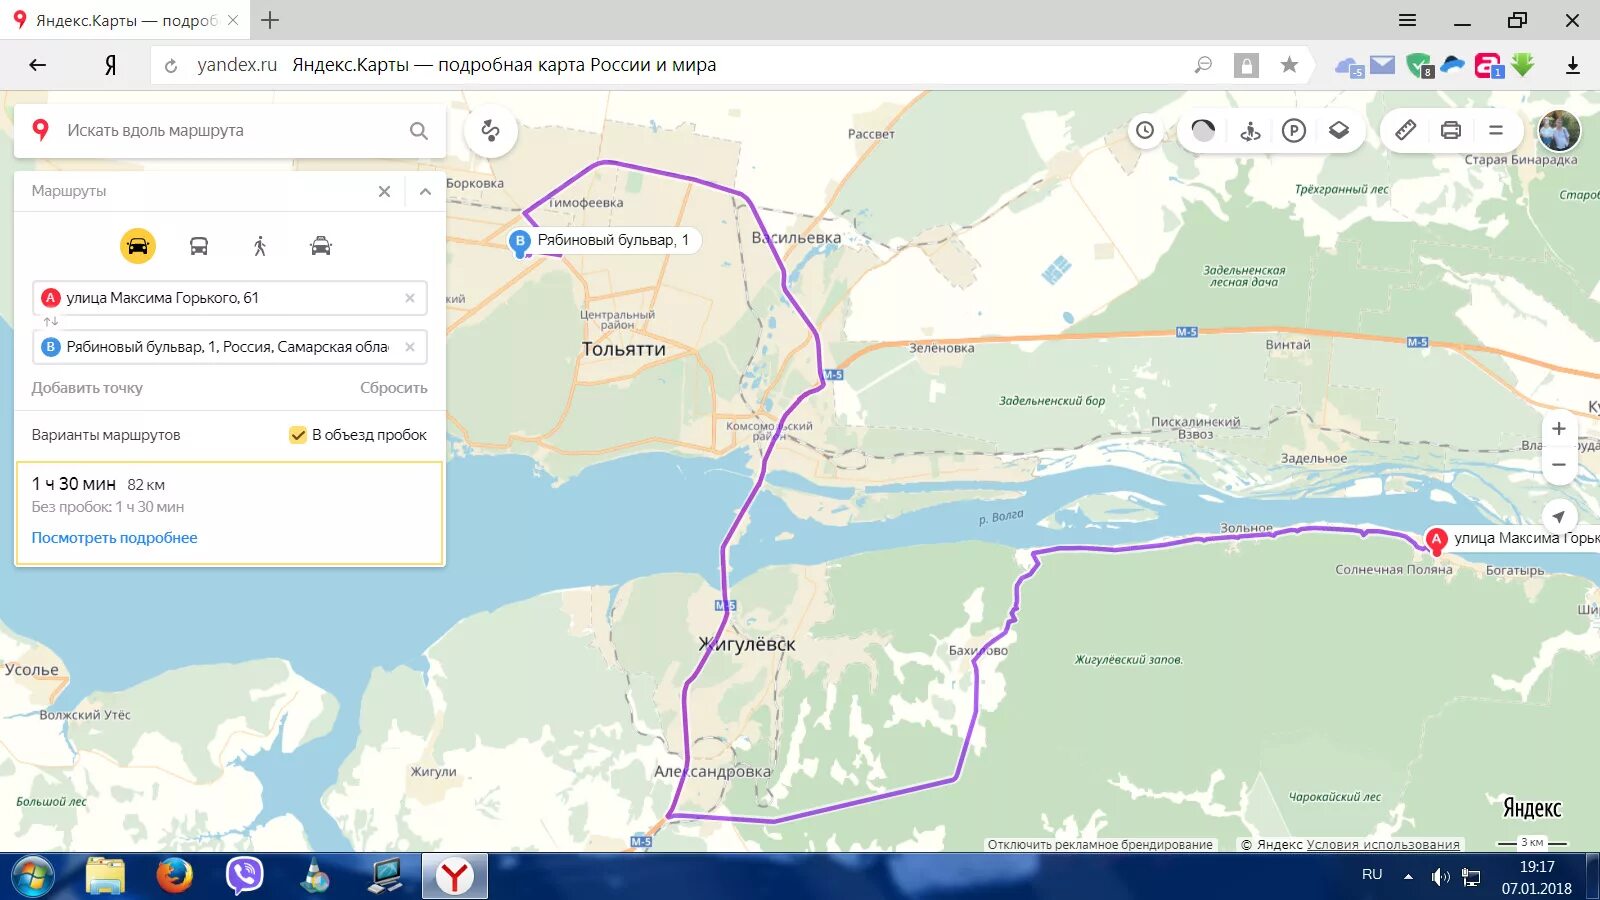
Task: Open Посмотреть подробнее route details
Action: tap(114, 538)
